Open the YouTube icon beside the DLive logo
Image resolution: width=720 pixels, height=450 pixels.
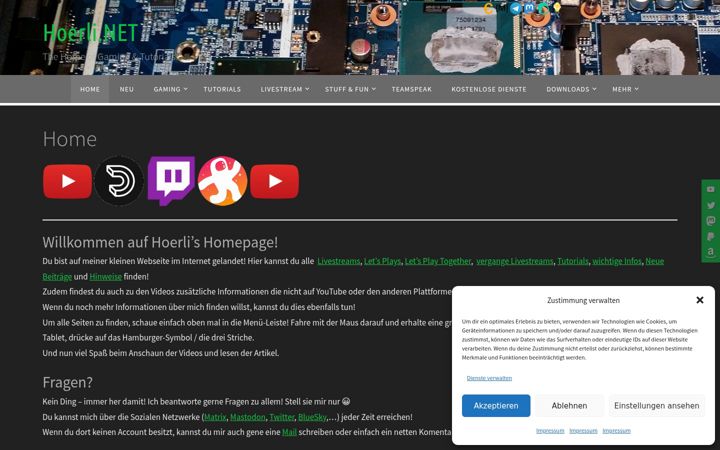coord(68,181)
